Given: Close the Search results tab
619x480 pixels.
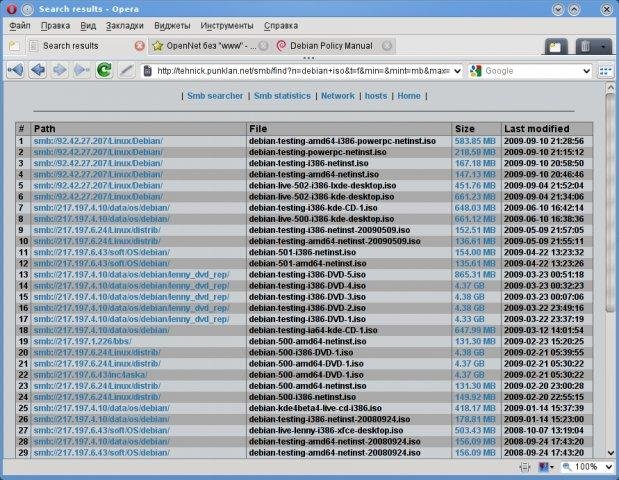Looking at the screenshot, I should [x=139, y=46].
